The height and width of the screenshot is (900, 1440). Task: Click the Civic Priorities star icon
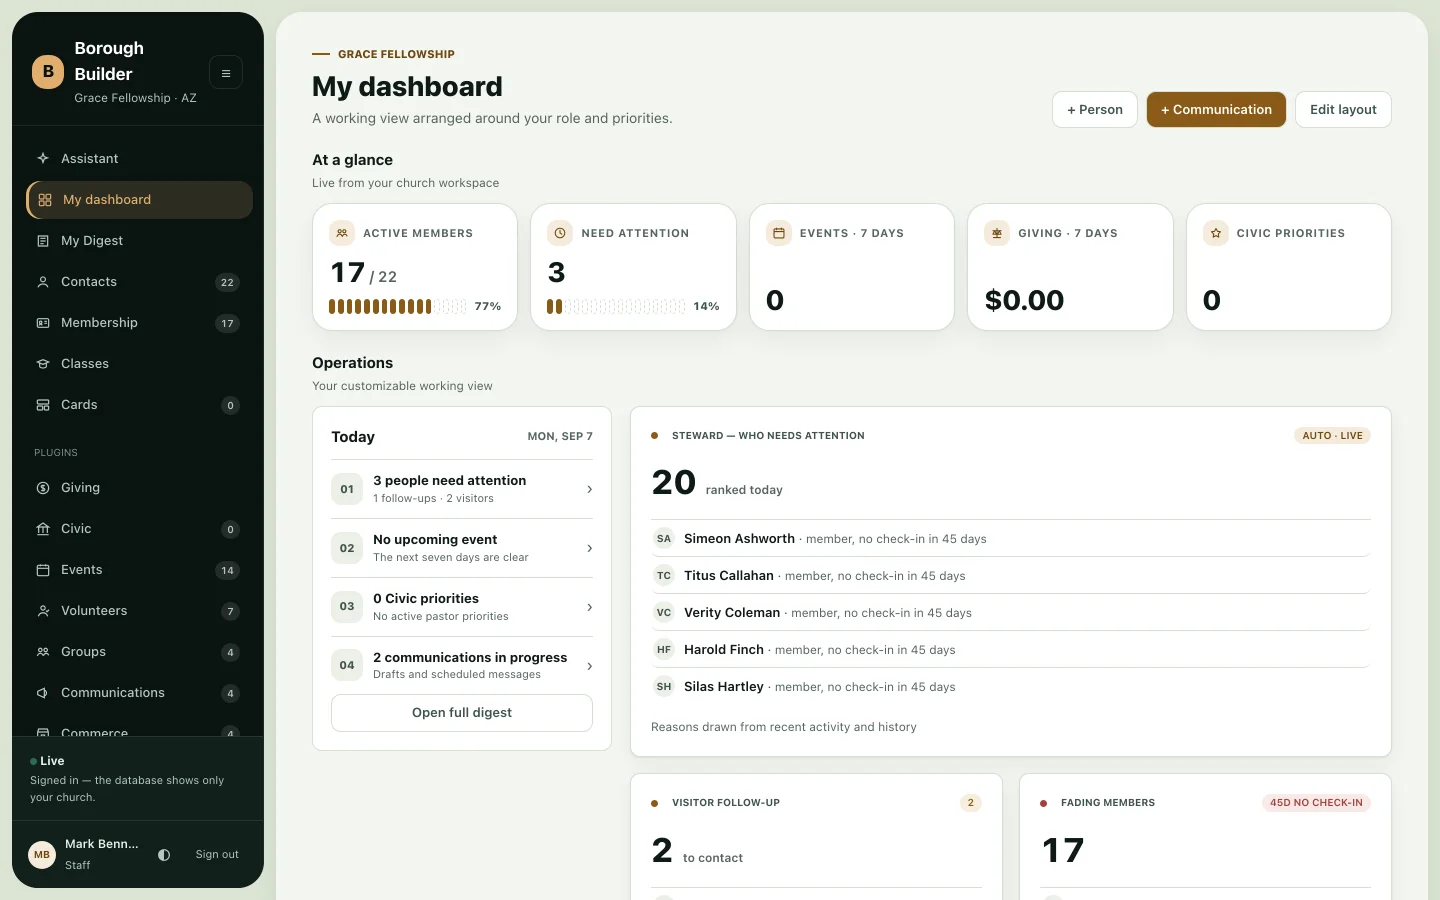[1216, 233]
